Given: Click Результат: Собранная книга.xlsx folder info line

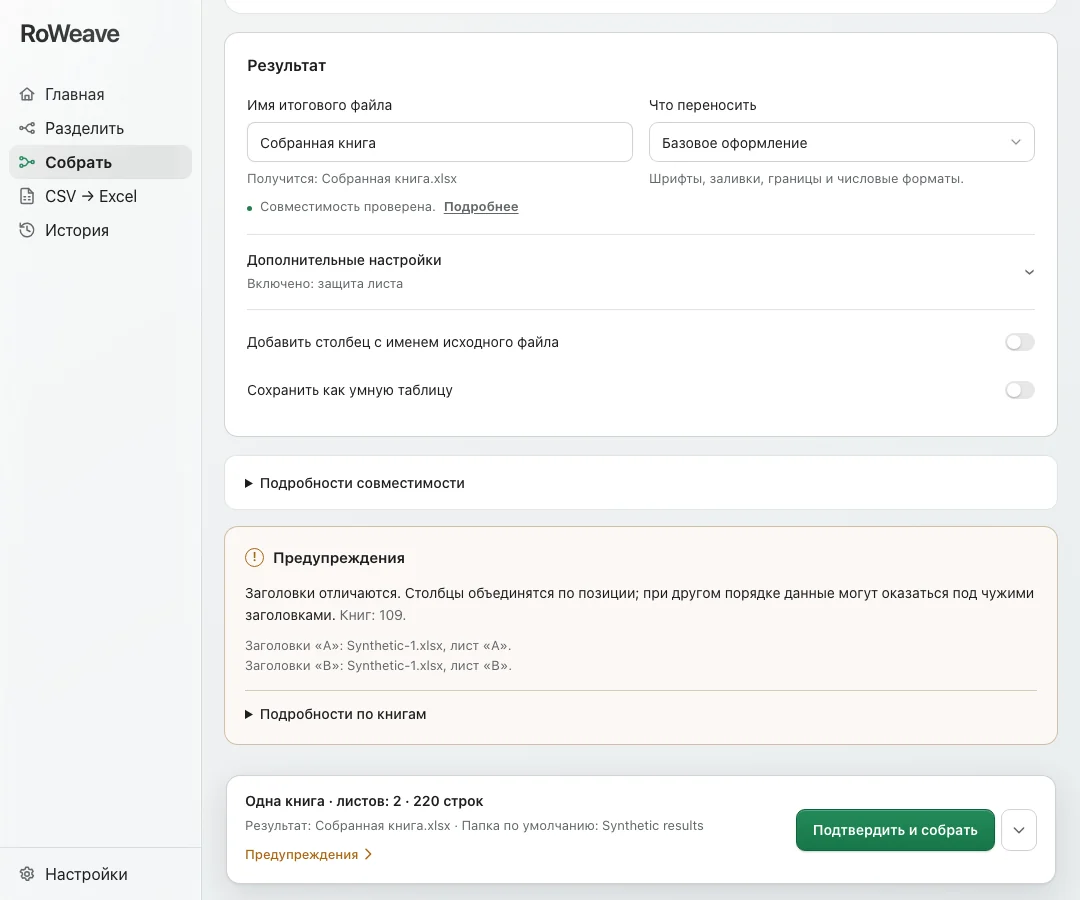Looking at the screenshot, I should (x=475, y=826).
